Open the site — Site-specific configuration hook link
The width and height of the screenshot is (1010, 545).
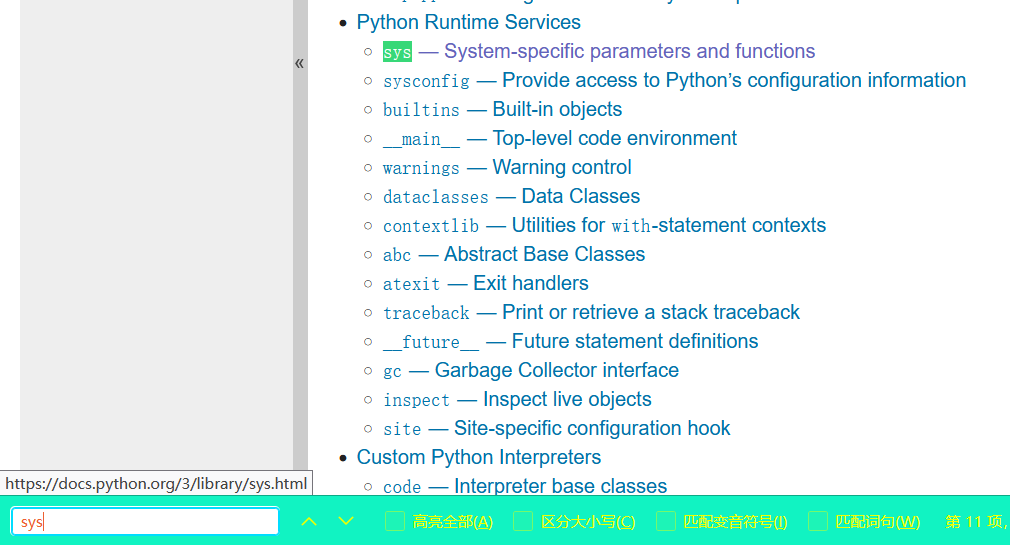(557, 428)
